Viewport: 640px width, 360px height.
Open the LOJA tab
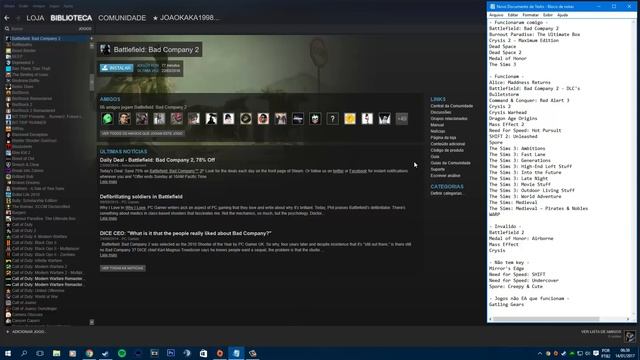point(35,18)
